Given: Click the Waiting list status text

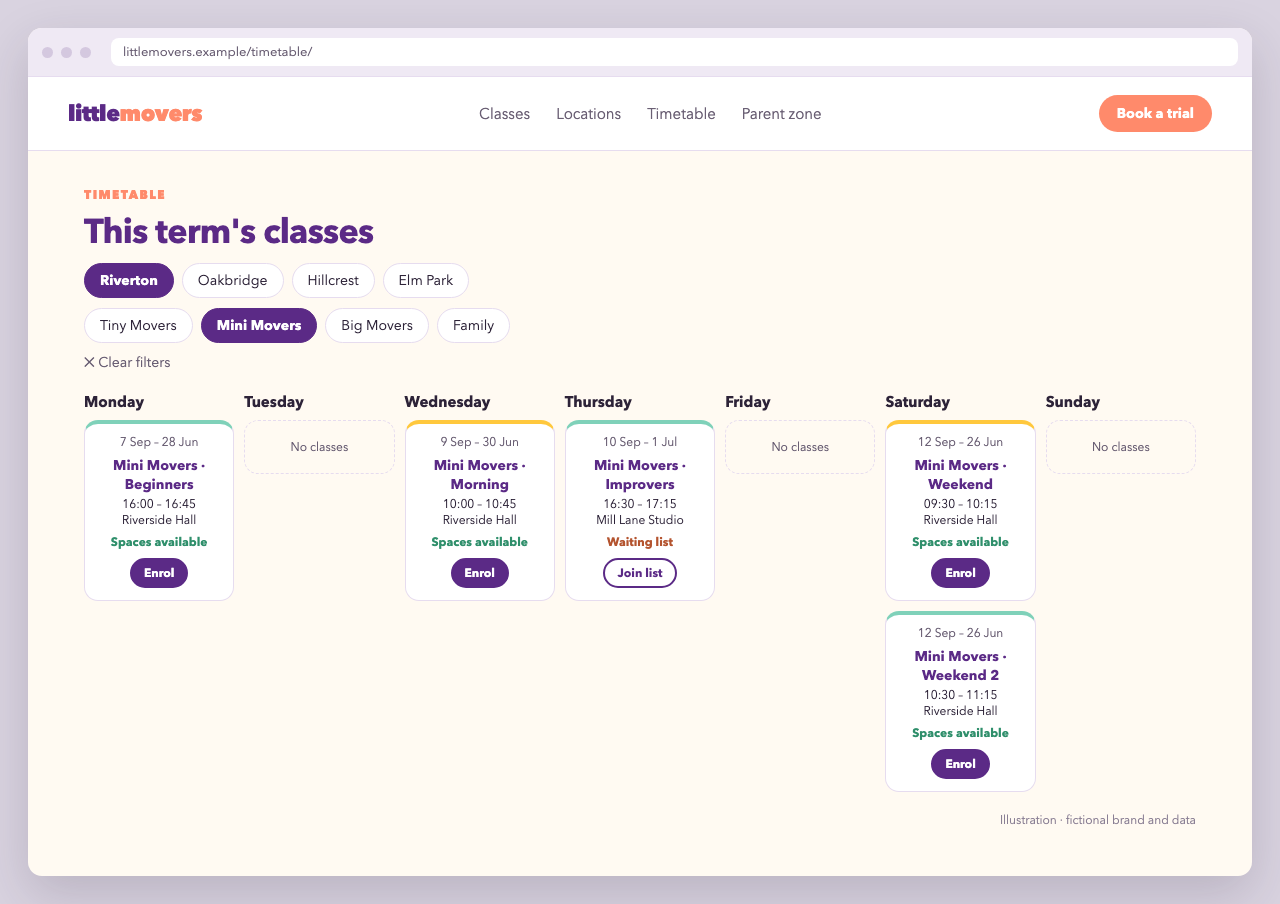Looking at the screenshot, I should coord(640,542).
